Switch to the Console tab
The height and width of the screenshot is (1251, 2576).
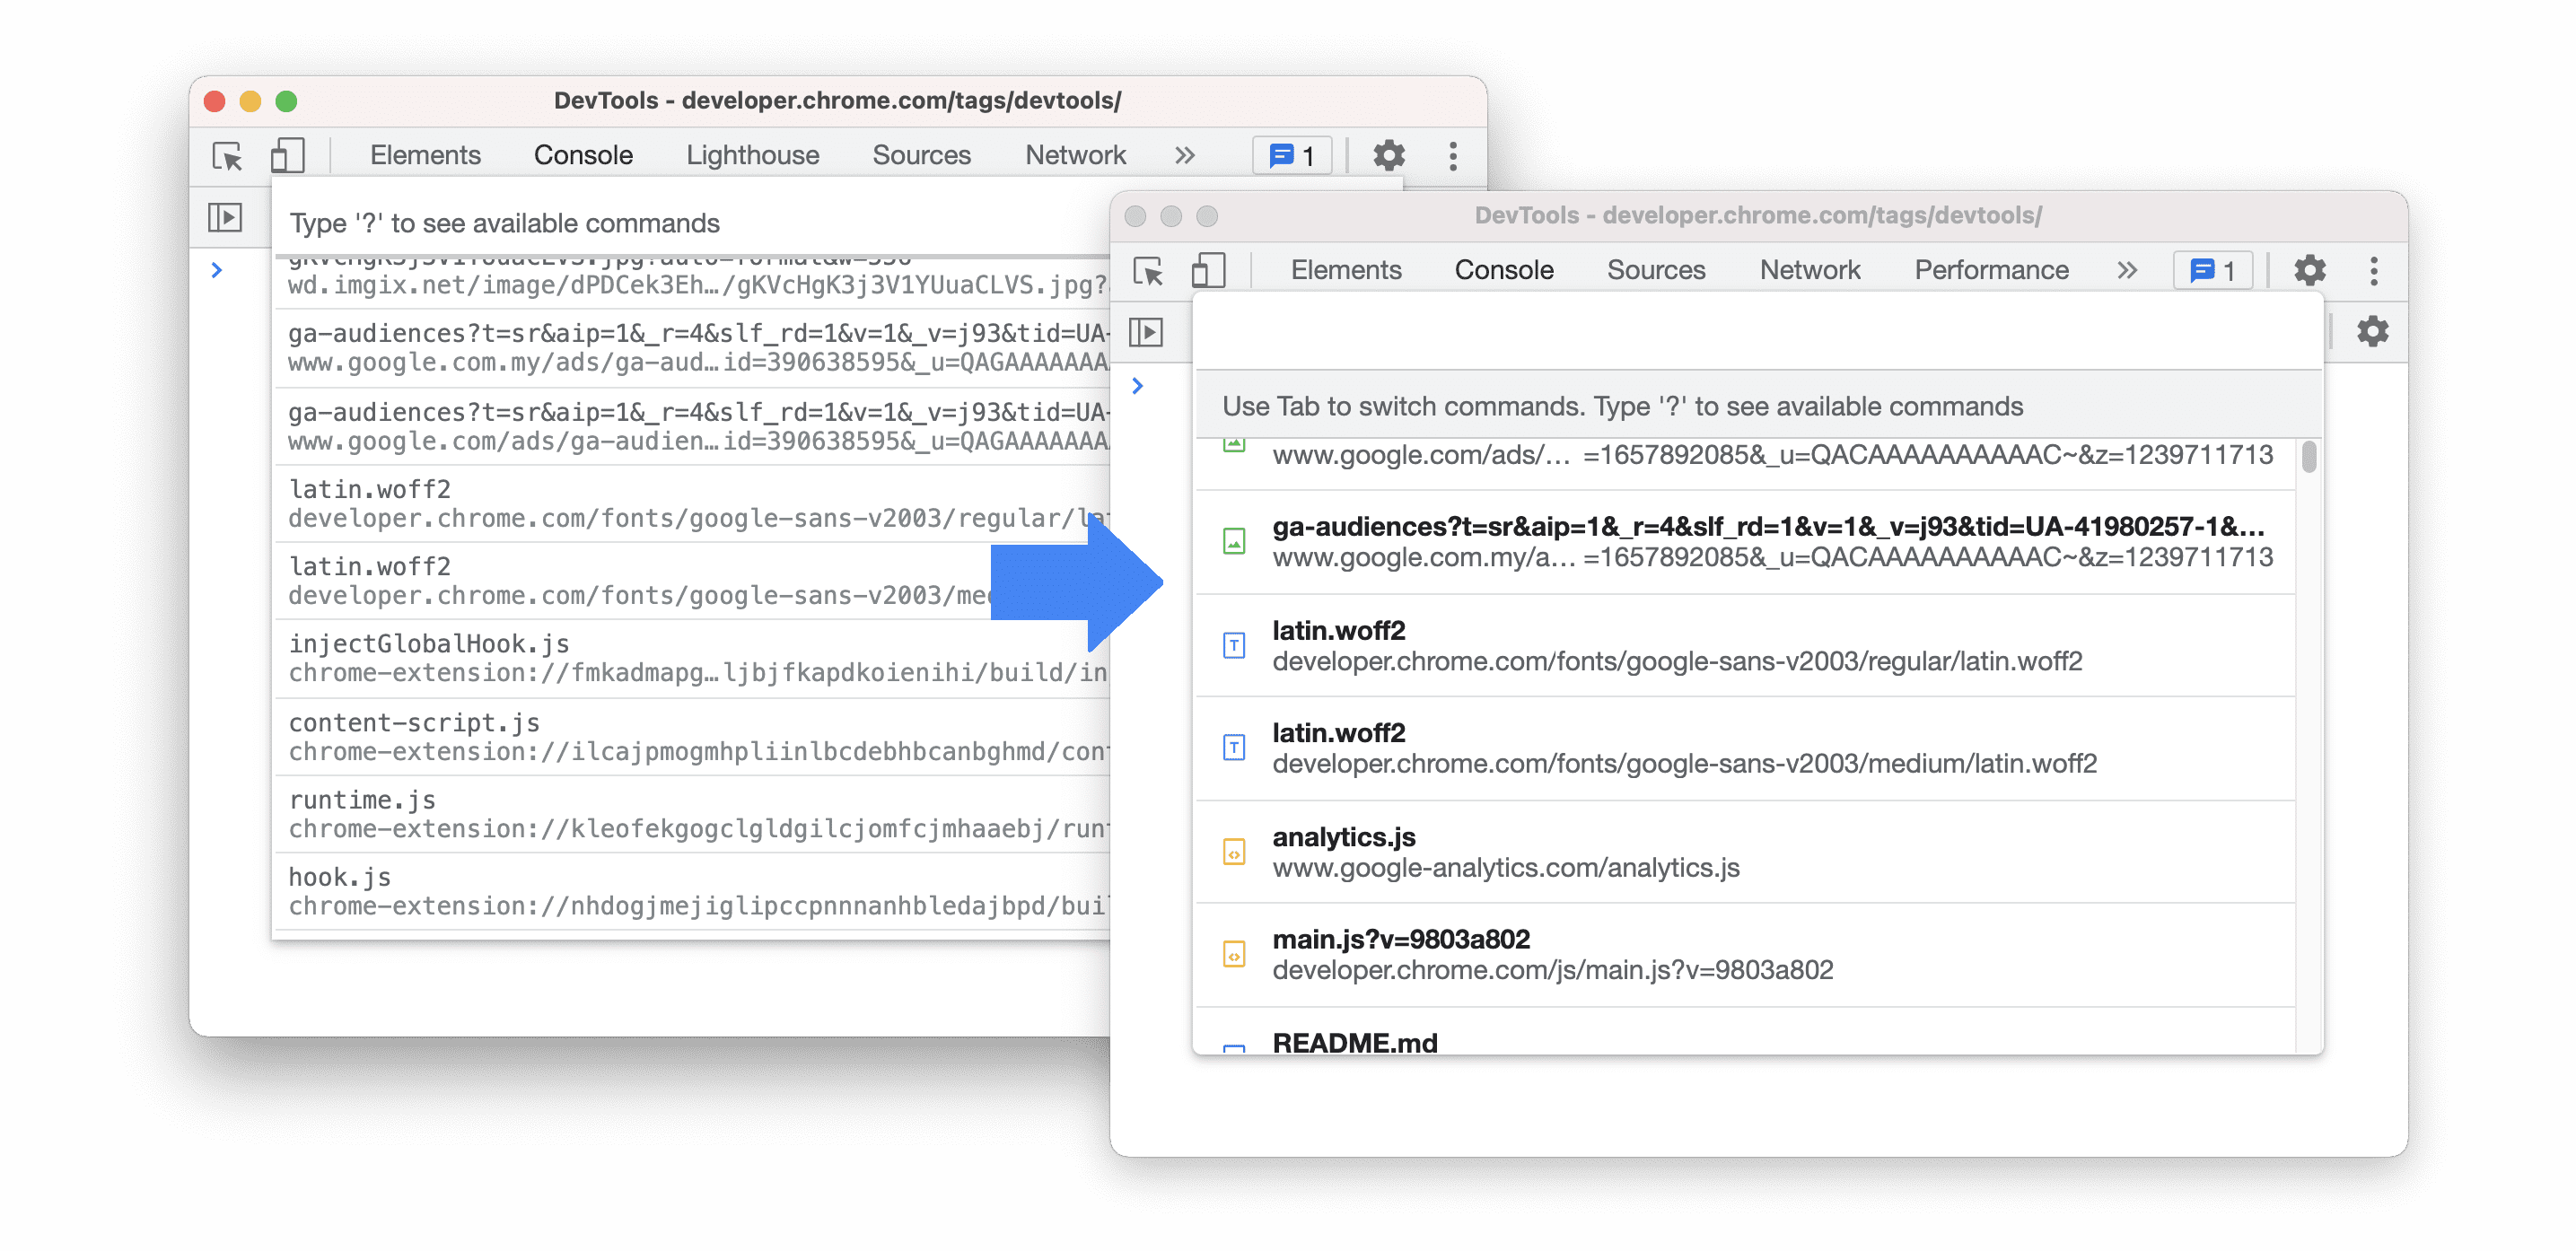click(x=1500, y=267)
